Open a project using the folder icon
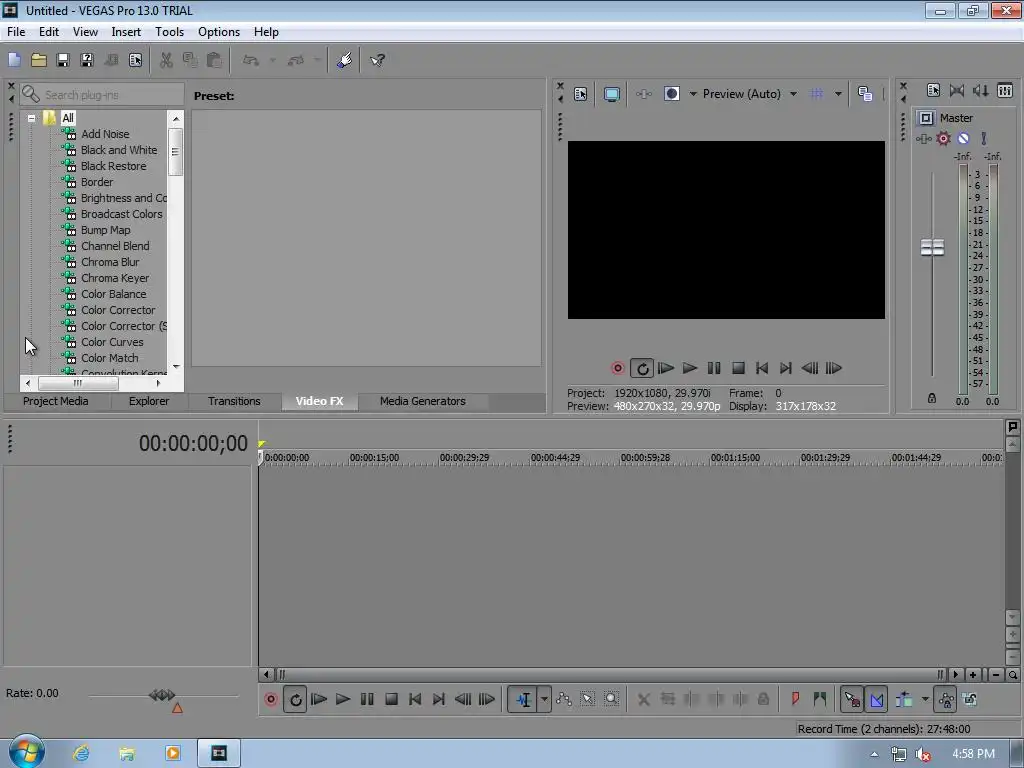The height and width of the screenshot is (768, 1024). (39, 60)
